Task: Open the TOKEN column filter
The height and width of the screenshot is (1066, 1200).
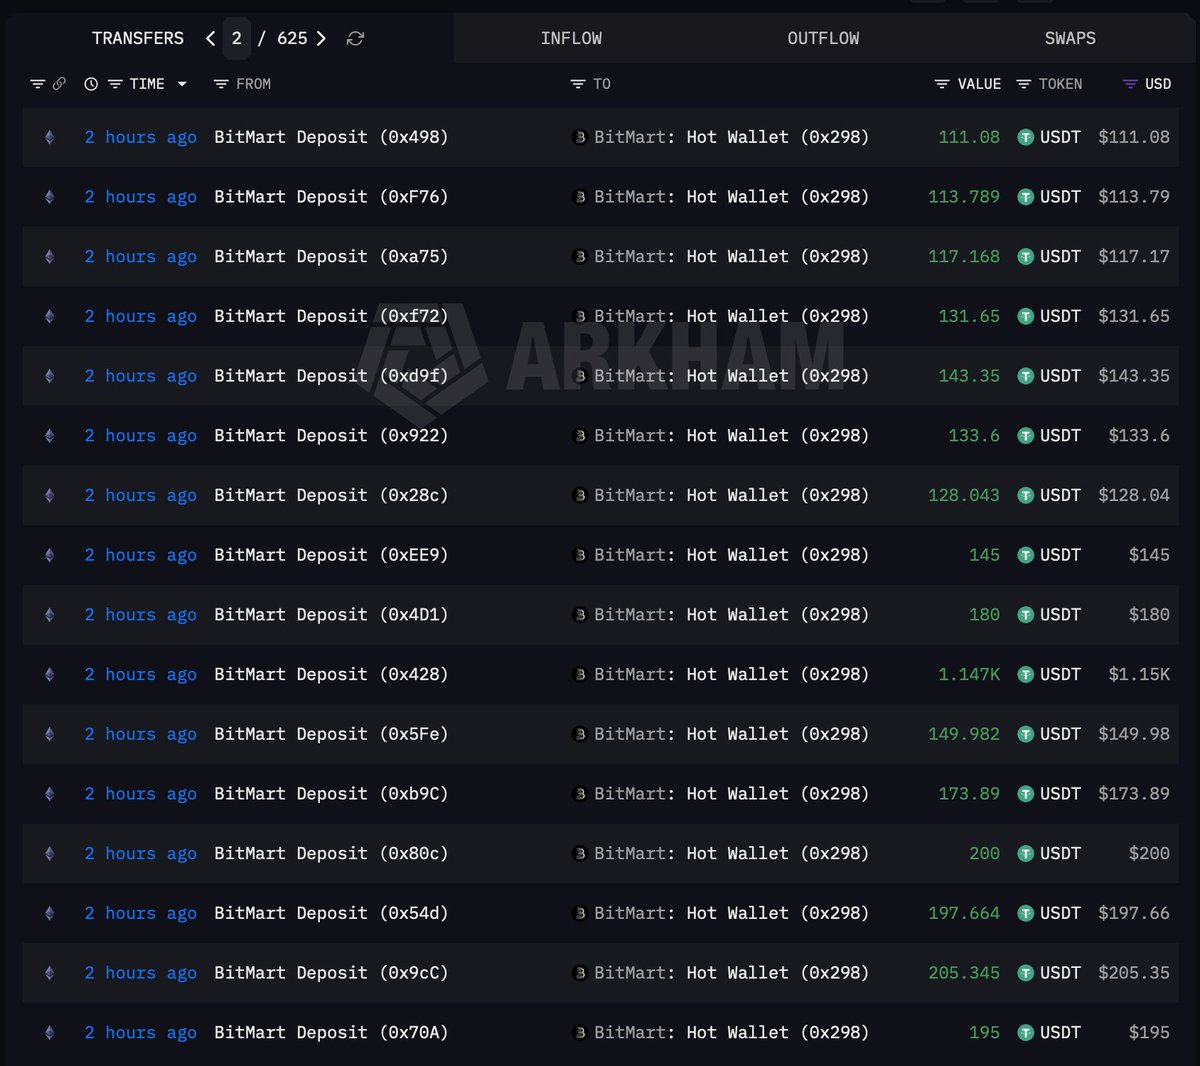Action: pyautogui.click(x=1024, y=84)
